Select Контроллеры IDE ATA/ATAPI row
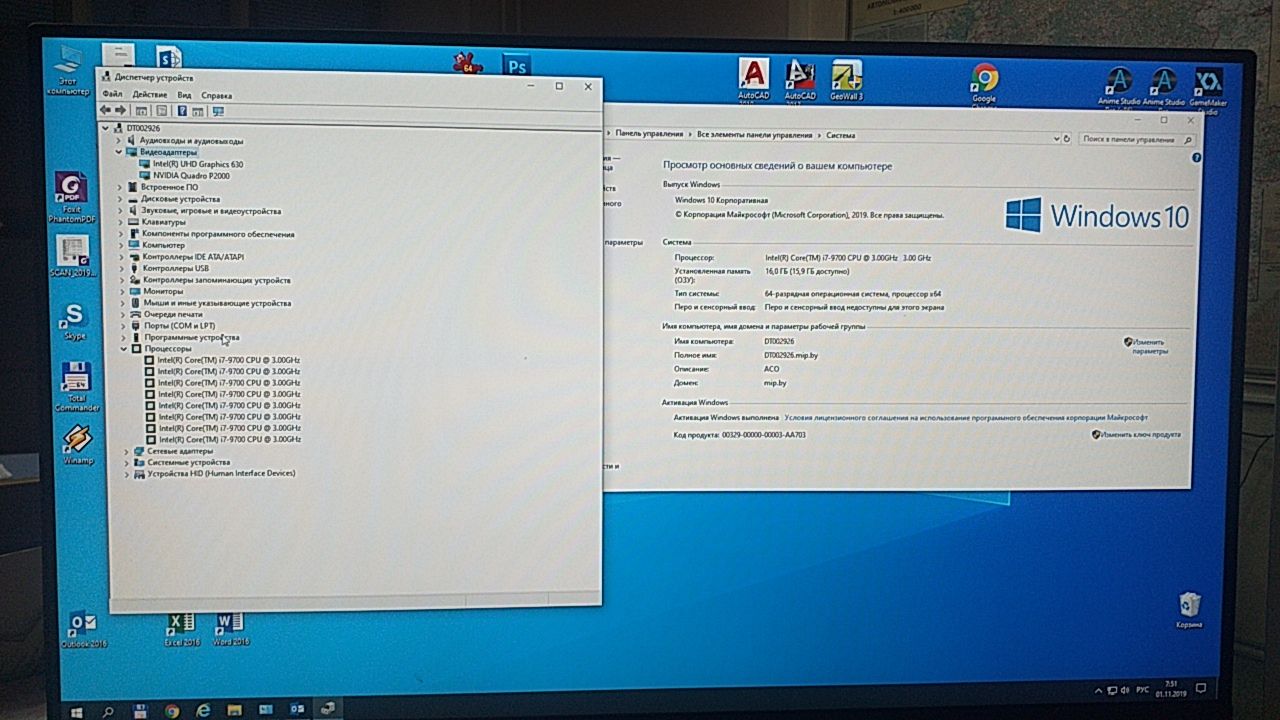The width and height of the screenshot is (1280, 720). pos(187,257)
